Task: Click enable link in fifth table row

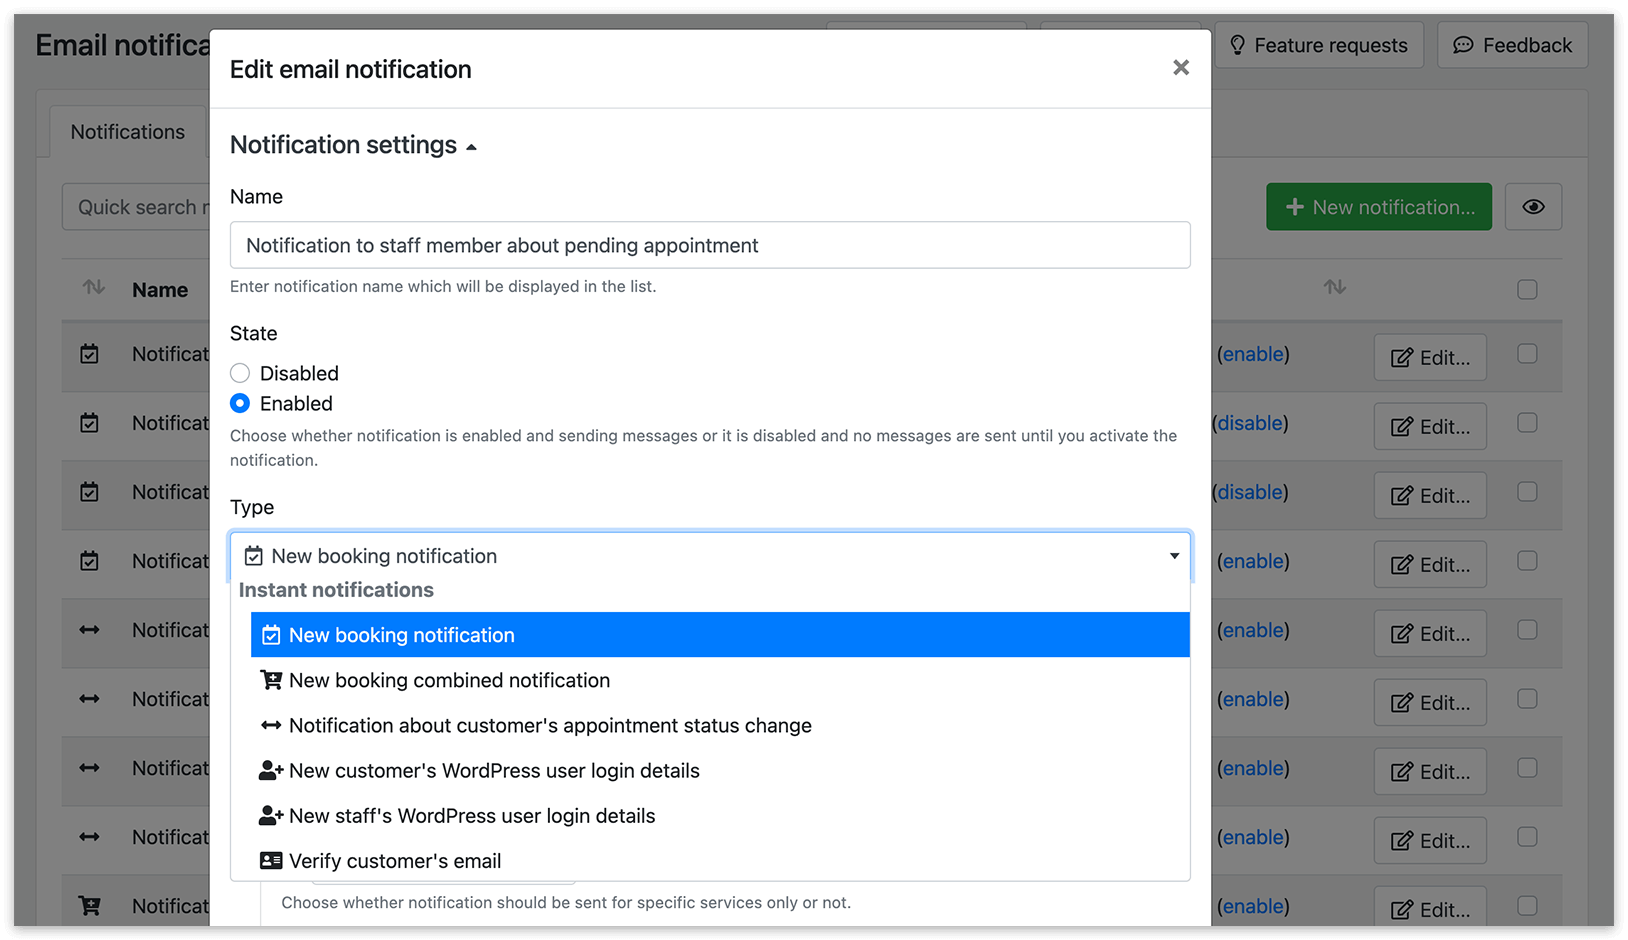Action: (x=1253, y=630)
